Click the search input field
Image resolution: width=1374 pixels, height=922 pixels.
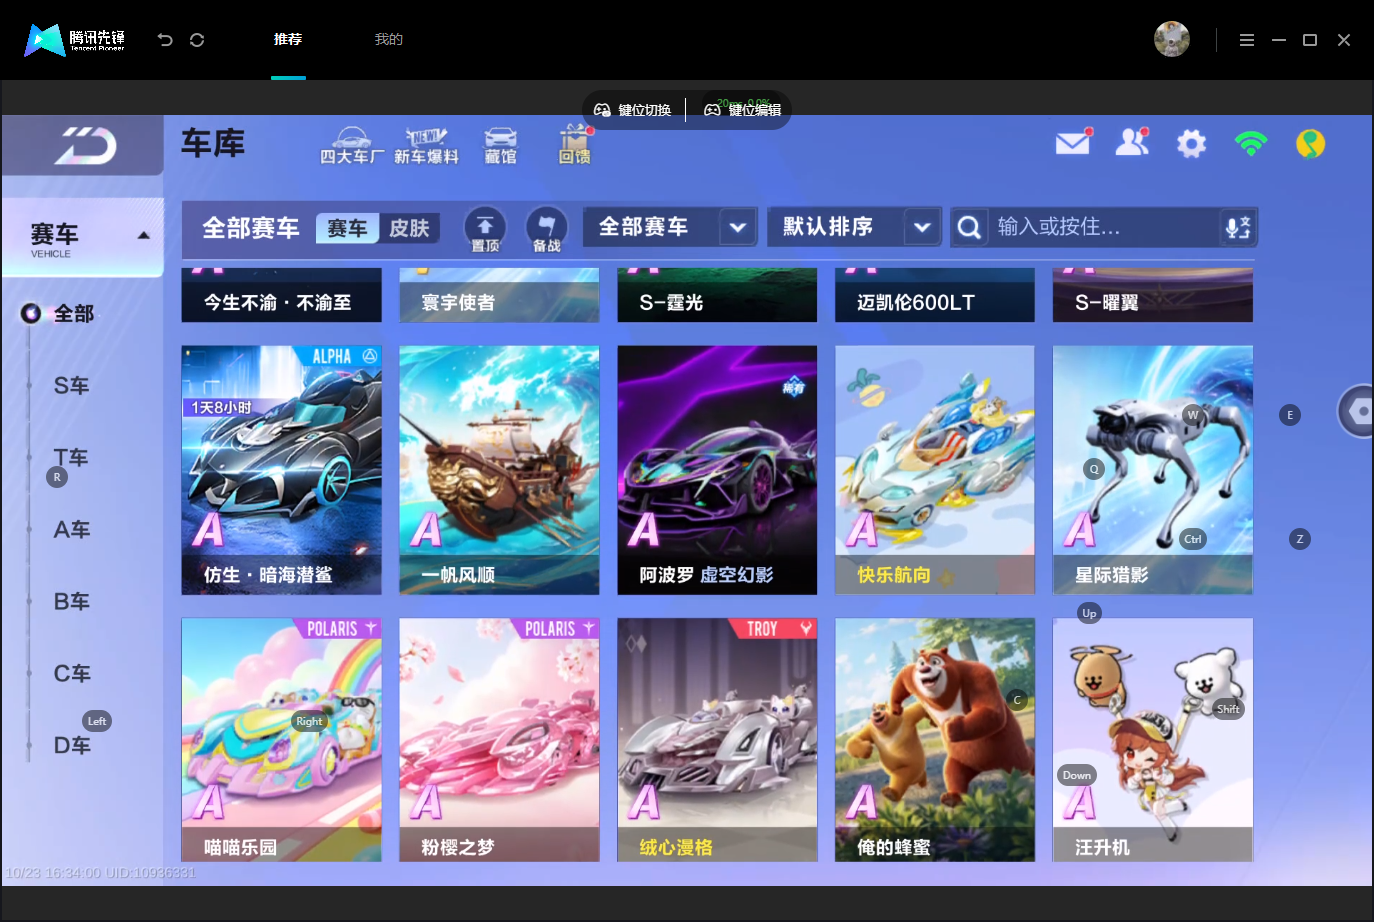click(1104, 227)
